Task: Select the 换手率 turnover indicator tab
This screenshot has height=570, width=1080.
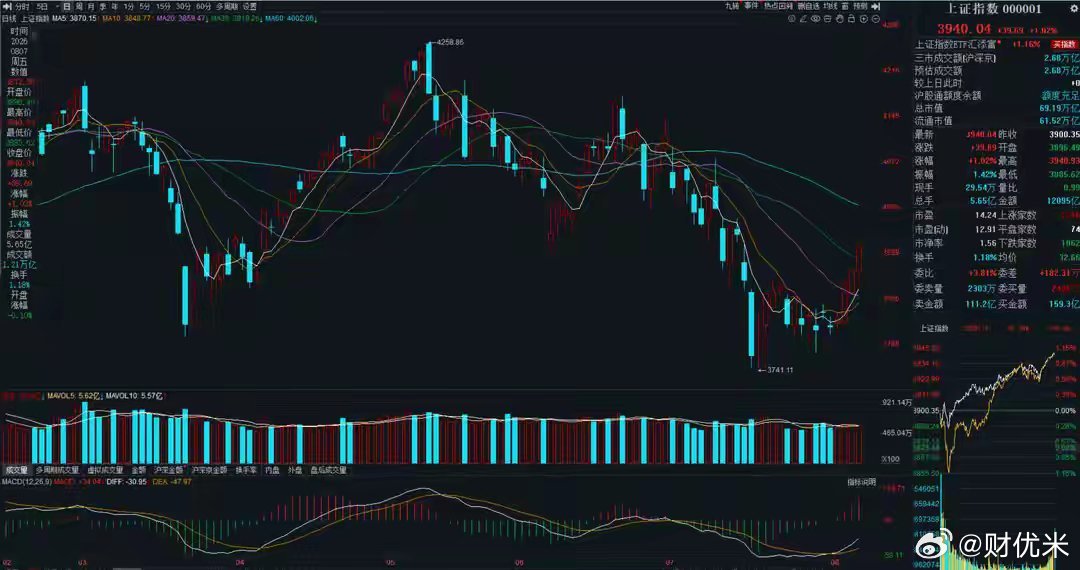Action: (x=246, y=471)
